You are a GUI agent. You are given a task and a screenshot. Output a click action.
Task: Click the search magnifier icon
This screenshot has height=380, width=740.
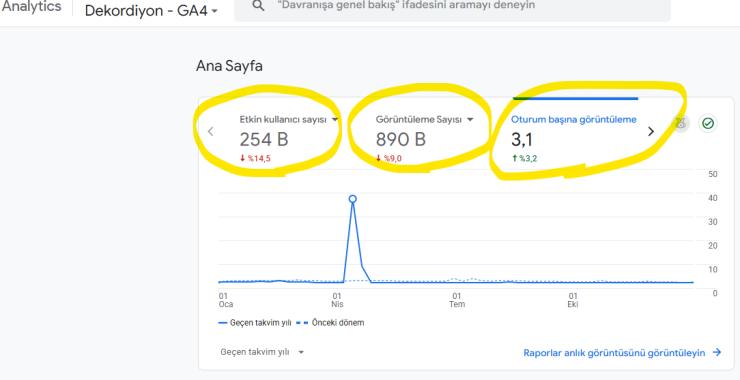click(x=258, y=6)
